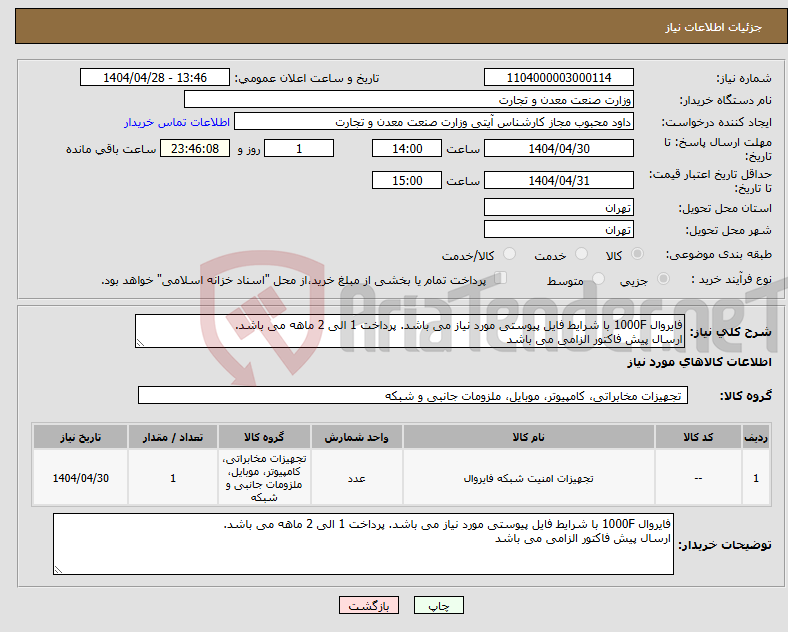The width and height of the screenshot is (788, 632).
Task: Click the unit cell عدد
Action: point(356,478)
